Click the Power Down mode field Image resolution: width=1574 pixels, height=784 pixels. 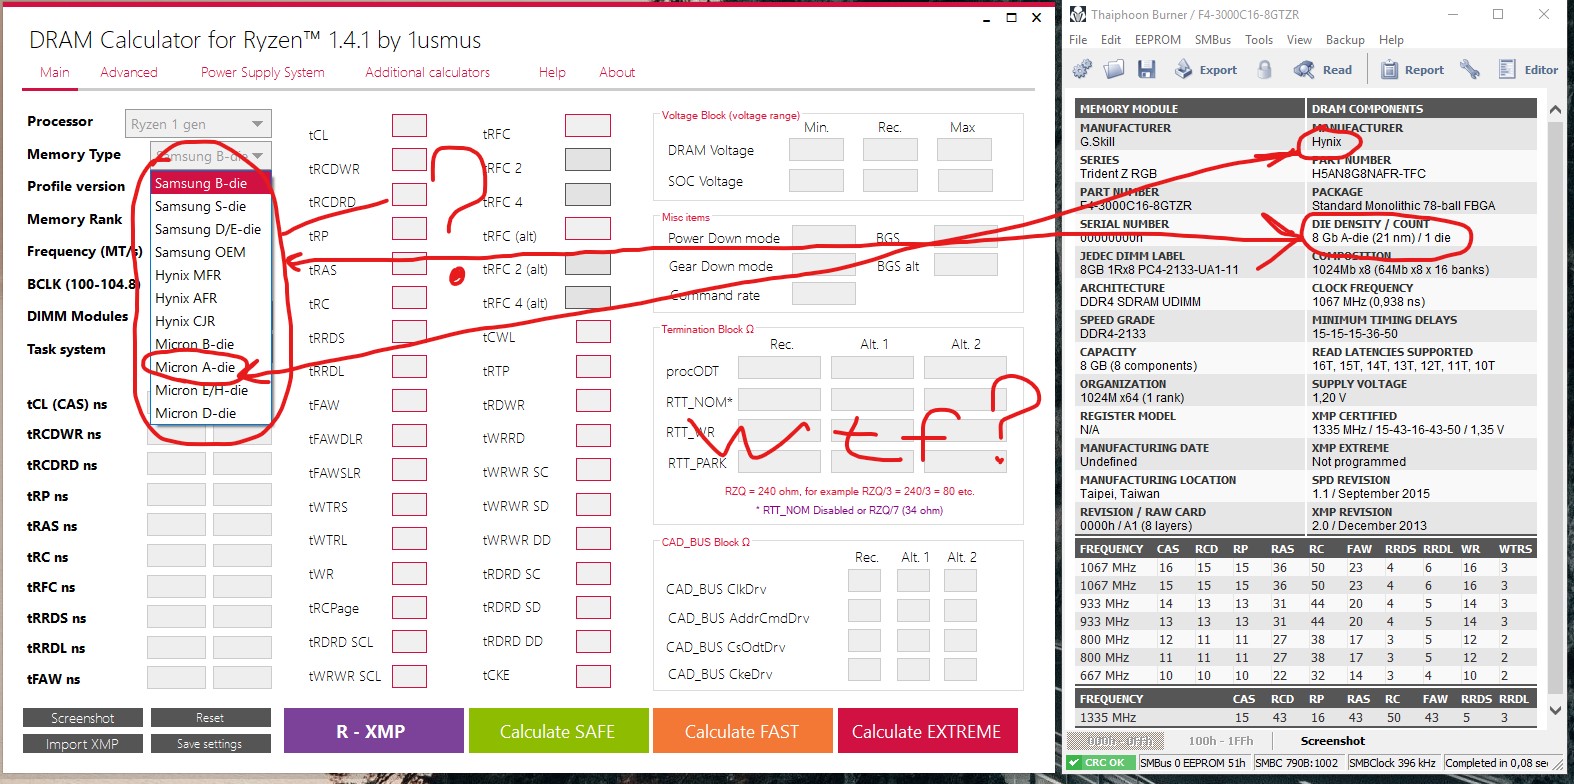pyautogui.click(x=824, y=237)
